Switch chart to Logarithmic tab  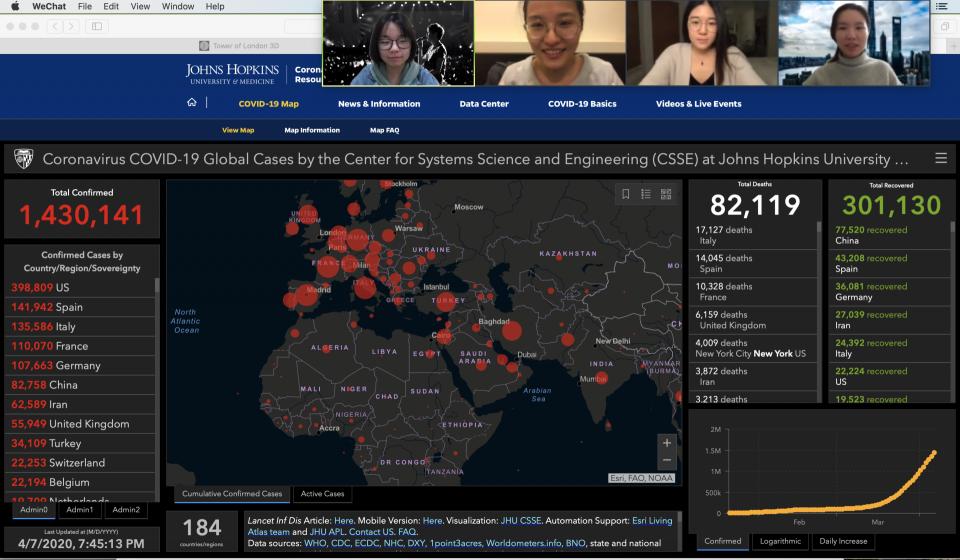[x=780, y=541]
